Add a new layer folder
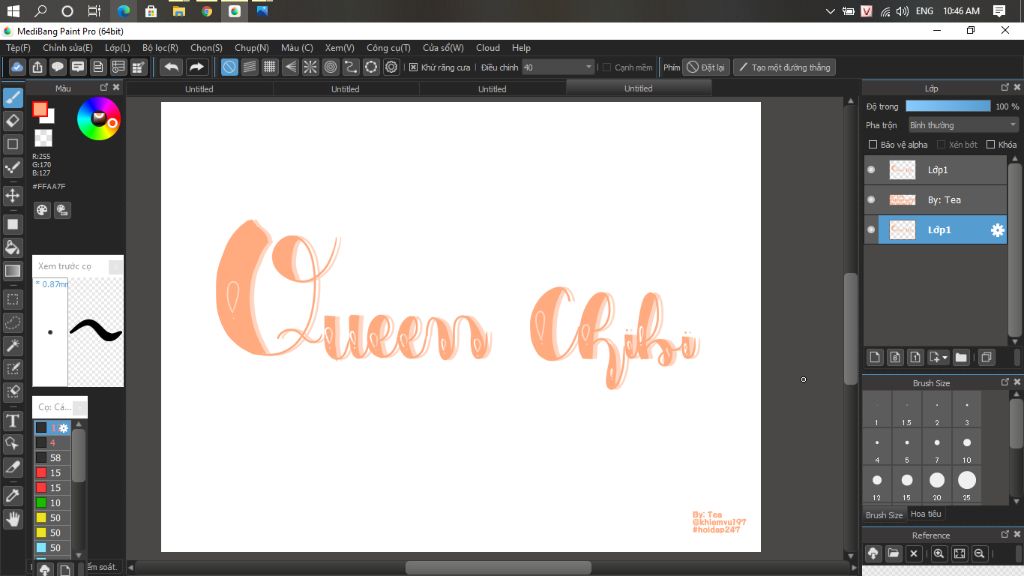 pyautogui.click(x=961, y=357)
